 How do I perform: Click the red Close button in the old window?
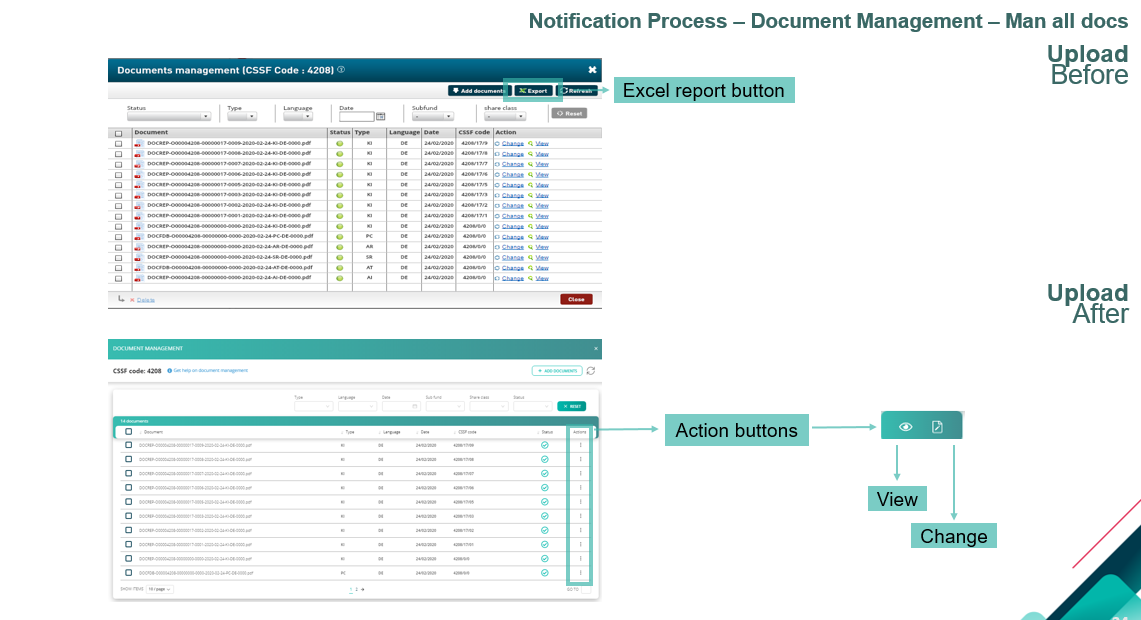tap(576, 299)
